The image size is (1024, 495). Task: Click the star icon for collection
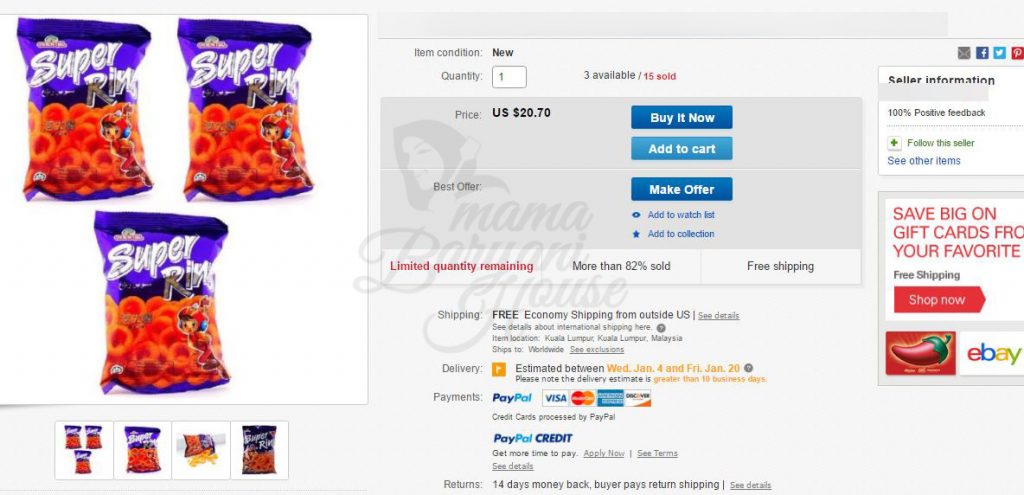pos(636,234)
